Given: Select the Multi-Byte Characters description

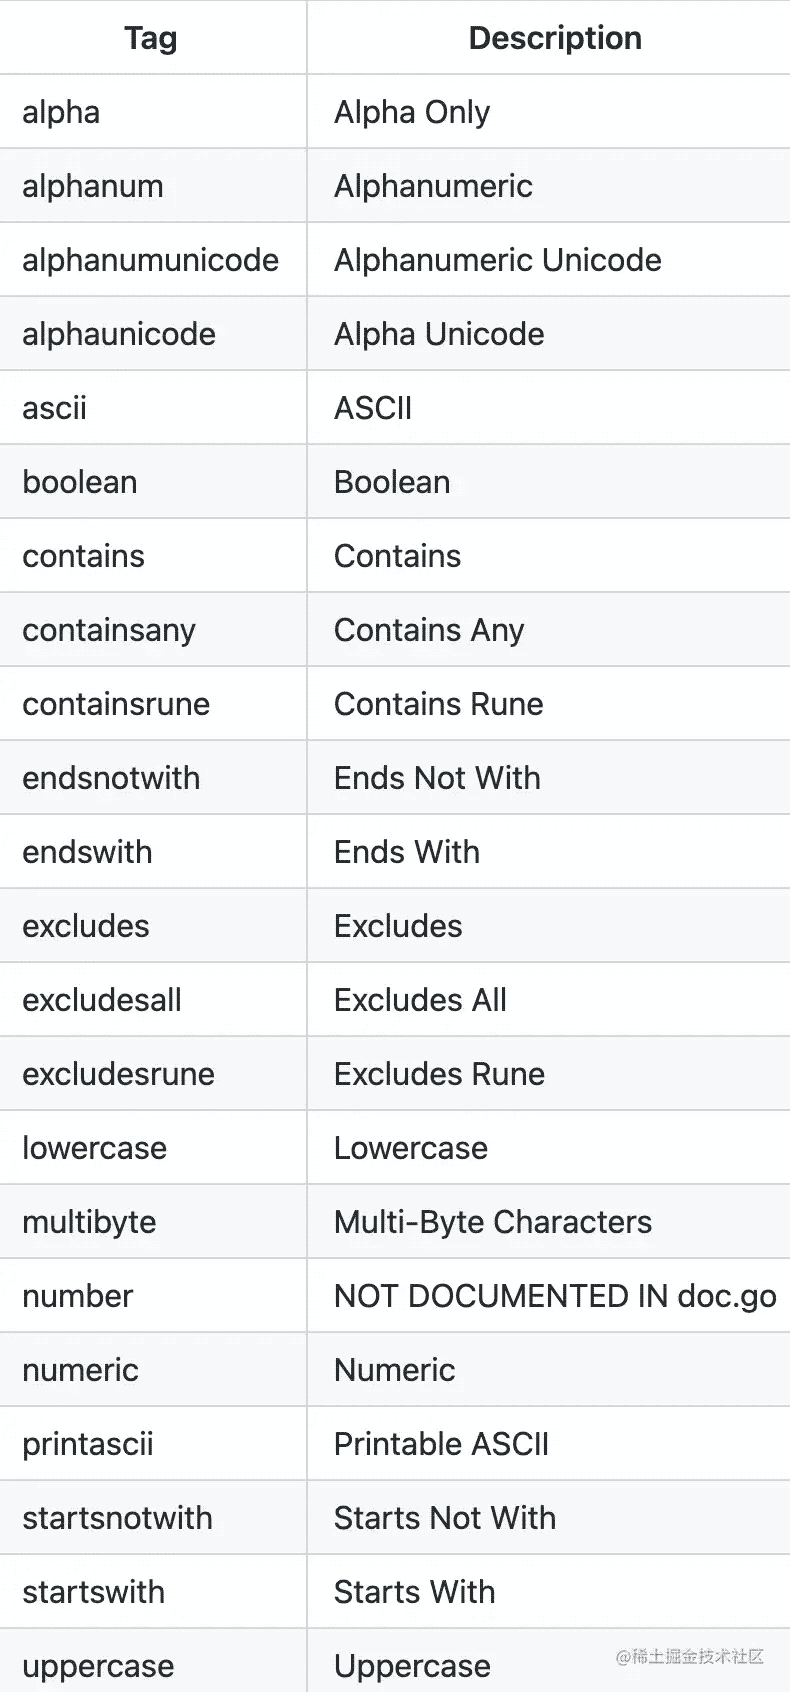Looking at the screenshot, I should pyautogui.click(x=493, y=1222).
